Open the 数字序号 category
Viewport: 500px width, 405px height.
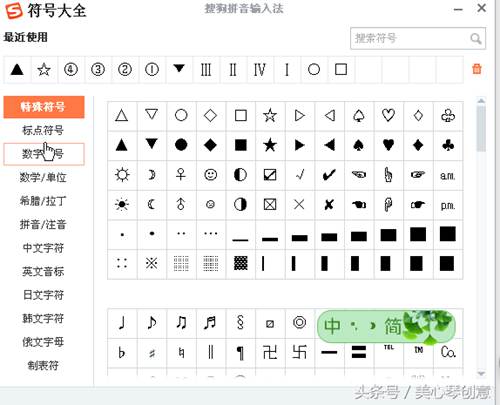tap(44, 154)
